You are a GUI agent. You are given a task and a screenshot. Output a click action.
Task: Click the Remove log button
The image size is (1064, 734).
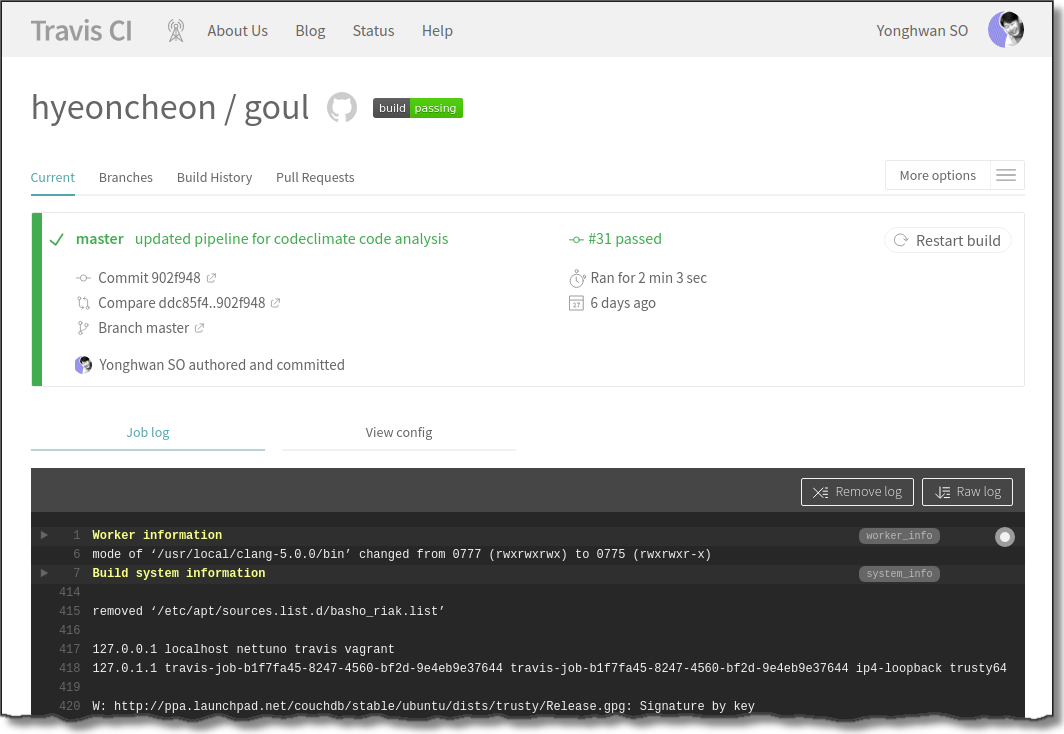pyautogui.click(x=857, y=492)
